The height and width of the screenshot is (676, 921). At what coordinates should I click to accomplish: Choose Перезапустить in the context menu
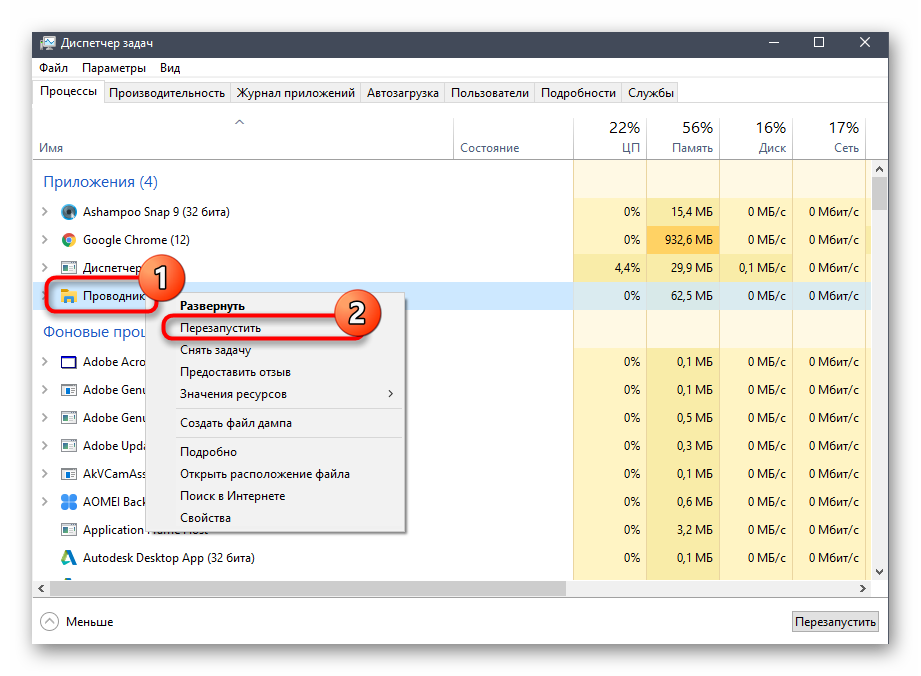point(220,327)
